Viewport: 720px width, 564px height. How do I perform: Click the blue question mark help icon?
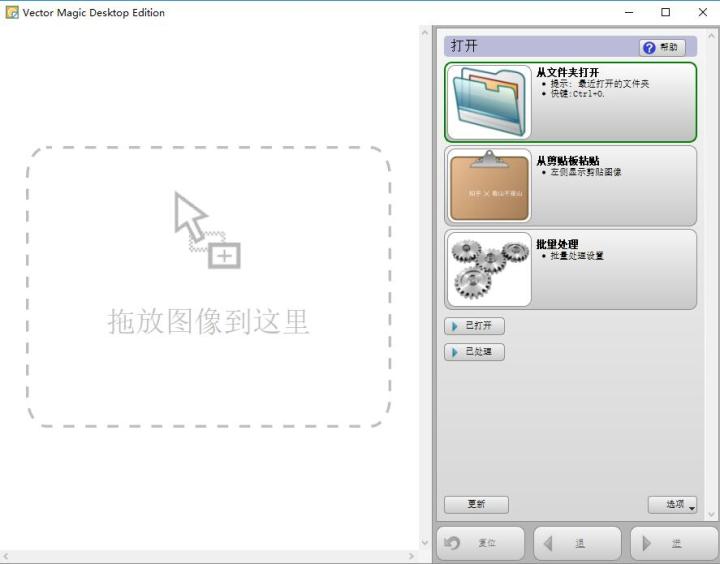click(649, 48)
